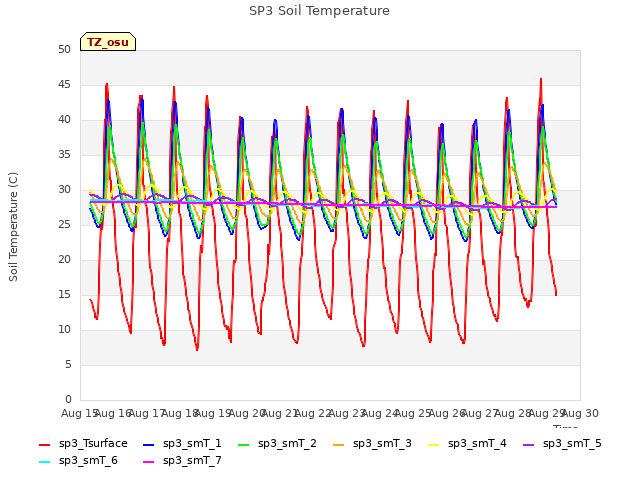Viewport: 640px width, 480px height.
Task: Click the purple sp3_smT_5 color swatch
Action: point(529,444)
